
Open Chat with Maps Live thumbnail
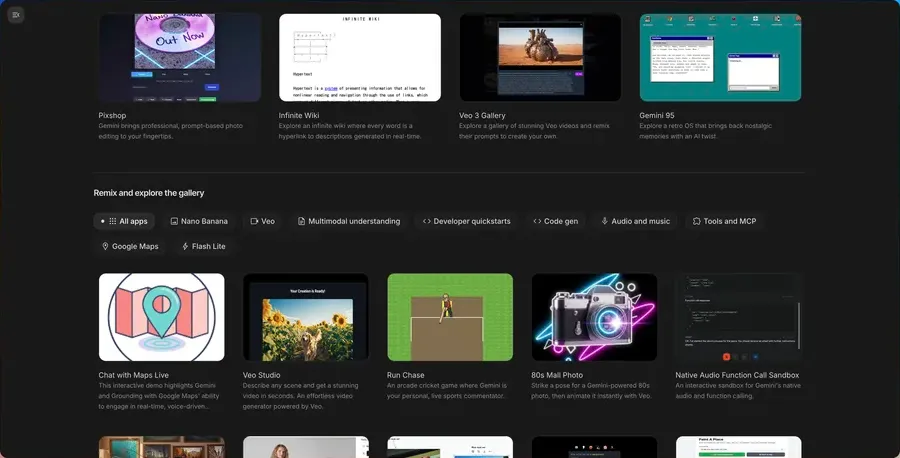161,317
